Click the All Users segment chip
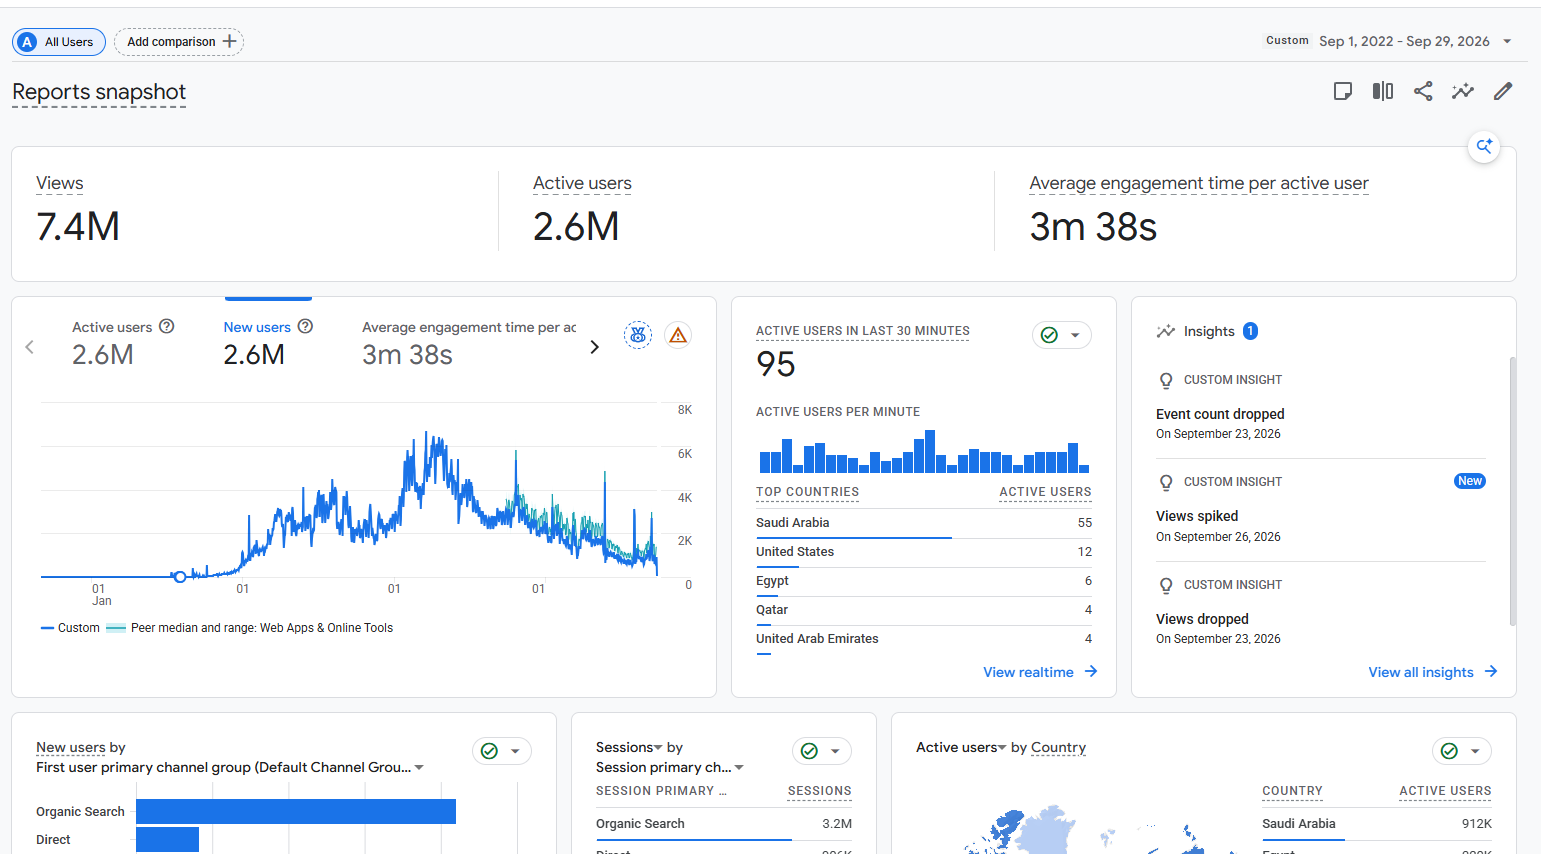Image resolution: width=1541 pixels, height=854 pixels. (59, 41)
